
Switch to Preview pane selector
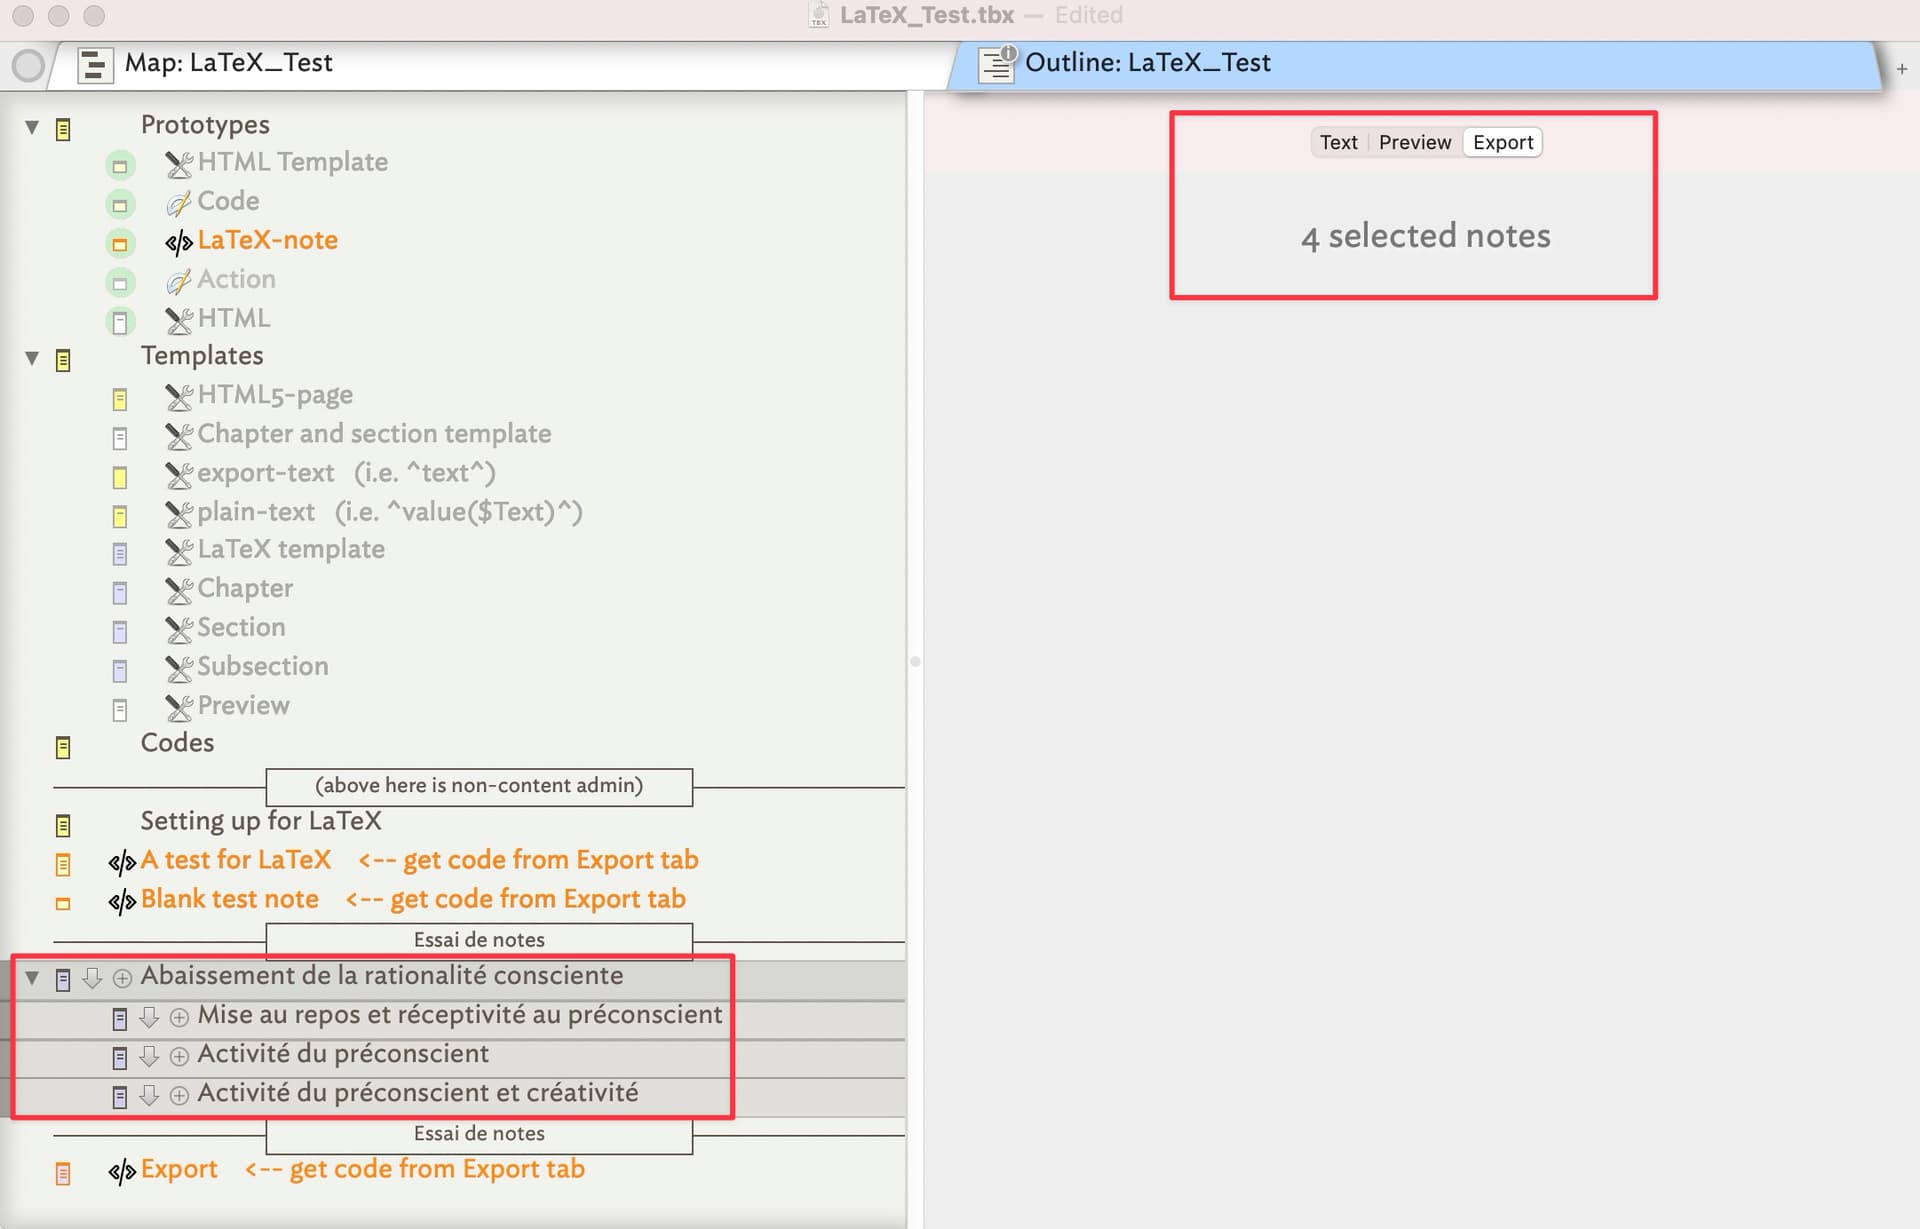(x=1414, y=142)
